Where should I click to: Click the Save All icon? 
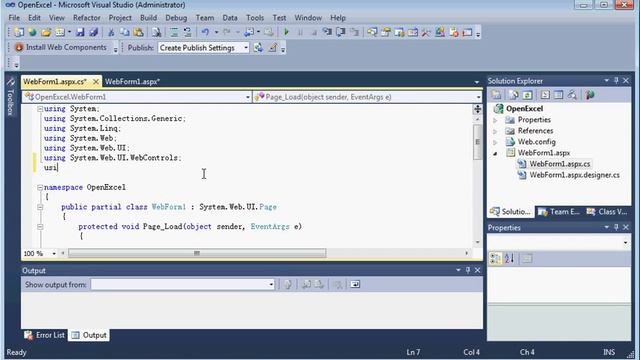point(93,32)
